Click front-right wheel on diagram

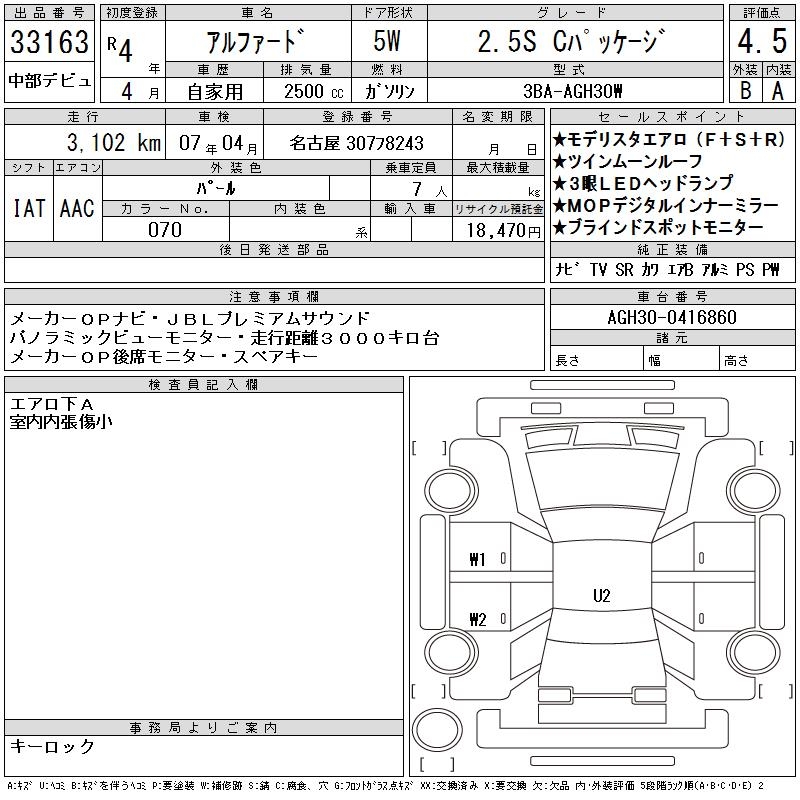[x=754, y=492]
